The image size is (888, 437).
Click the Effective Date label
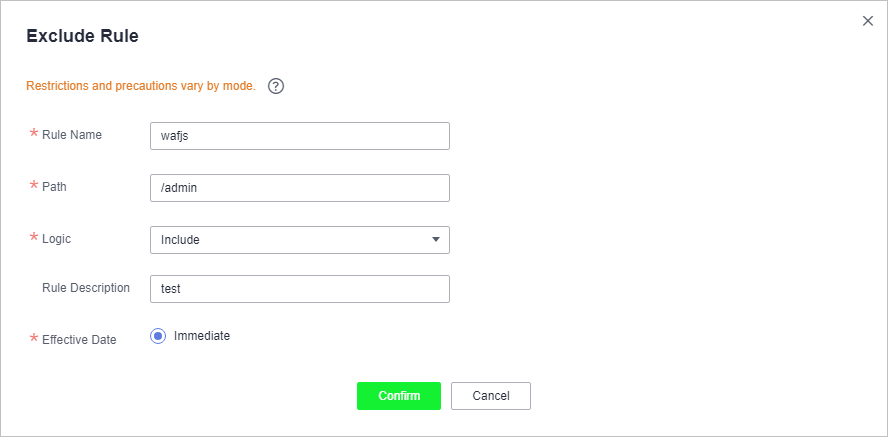[x=79, y=340]
